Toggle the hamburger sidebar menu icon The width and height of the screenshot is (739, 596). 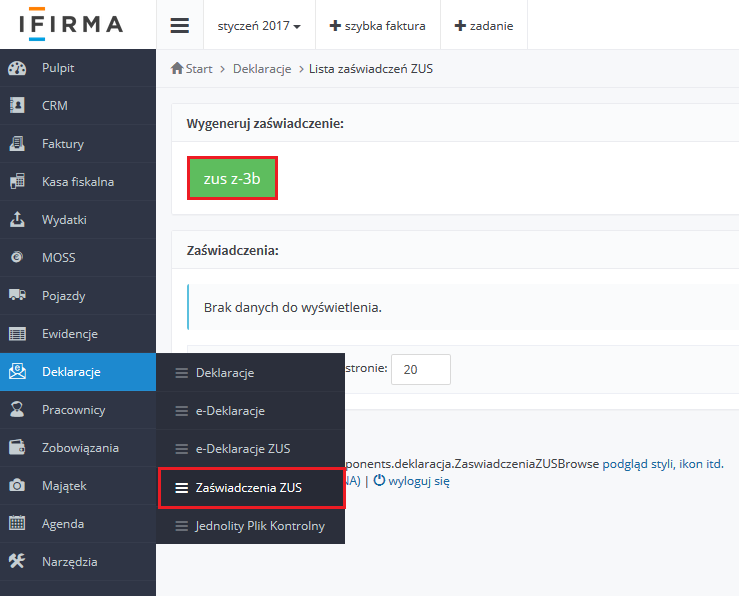[x=180, y=25]
